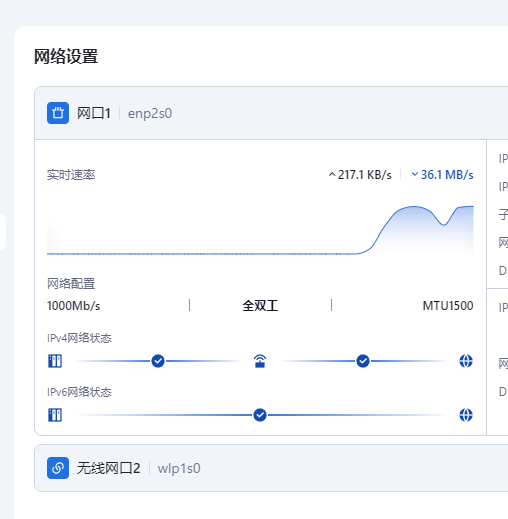Click the wireless link icon for 无线网口2
Image resolution: width=508 pixels, height=519 pixels.
point(58,468)
